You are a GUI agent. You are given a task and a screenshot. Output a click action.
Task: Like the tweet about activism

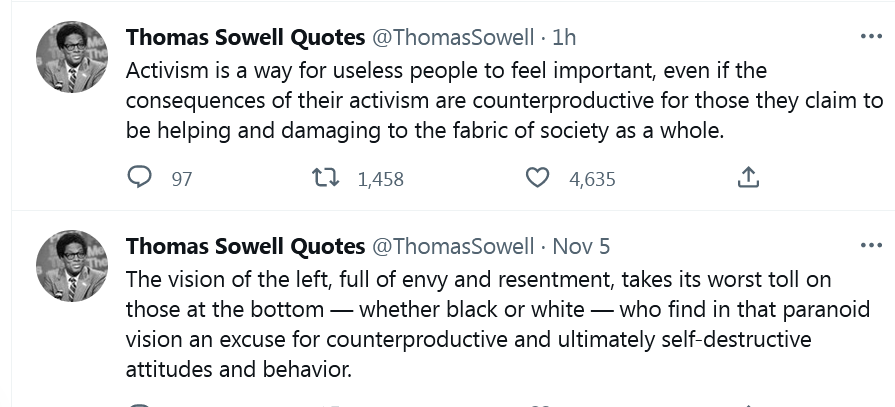pos(538,179)
